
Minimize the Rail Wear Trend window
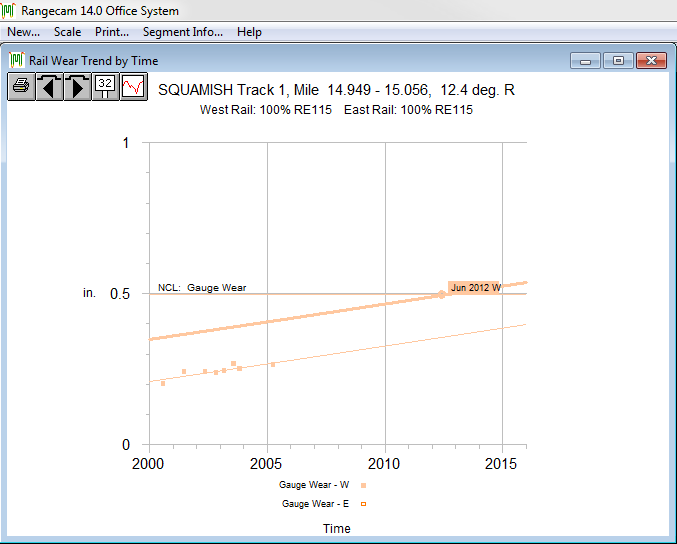(585, 61)
